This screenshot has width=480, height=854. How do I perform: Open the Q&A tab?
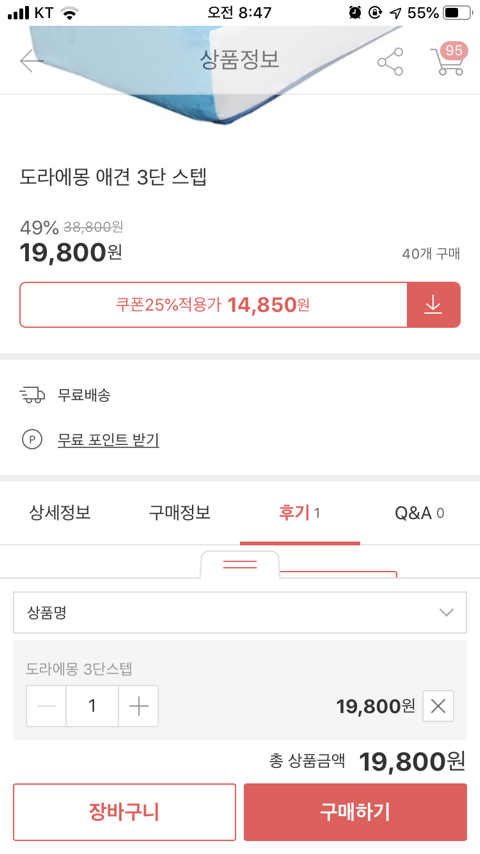point(420,513)
